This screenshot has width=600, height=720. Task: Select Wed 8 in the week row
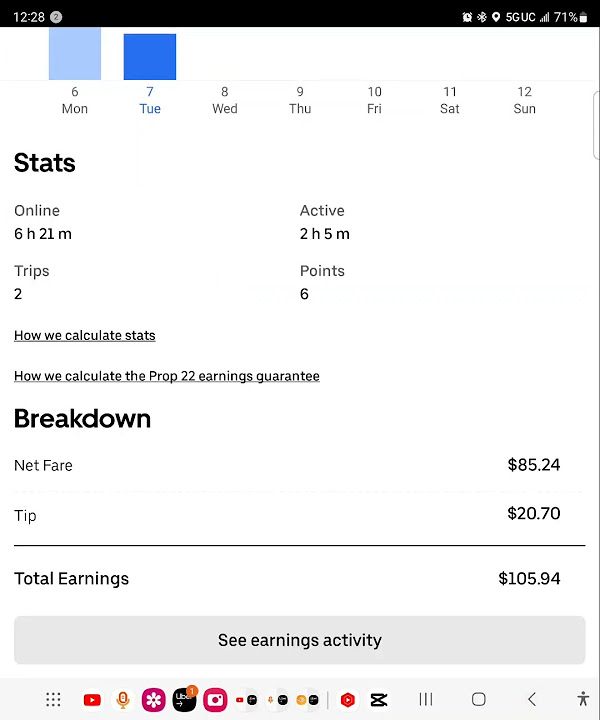click(x=225, y=100)
